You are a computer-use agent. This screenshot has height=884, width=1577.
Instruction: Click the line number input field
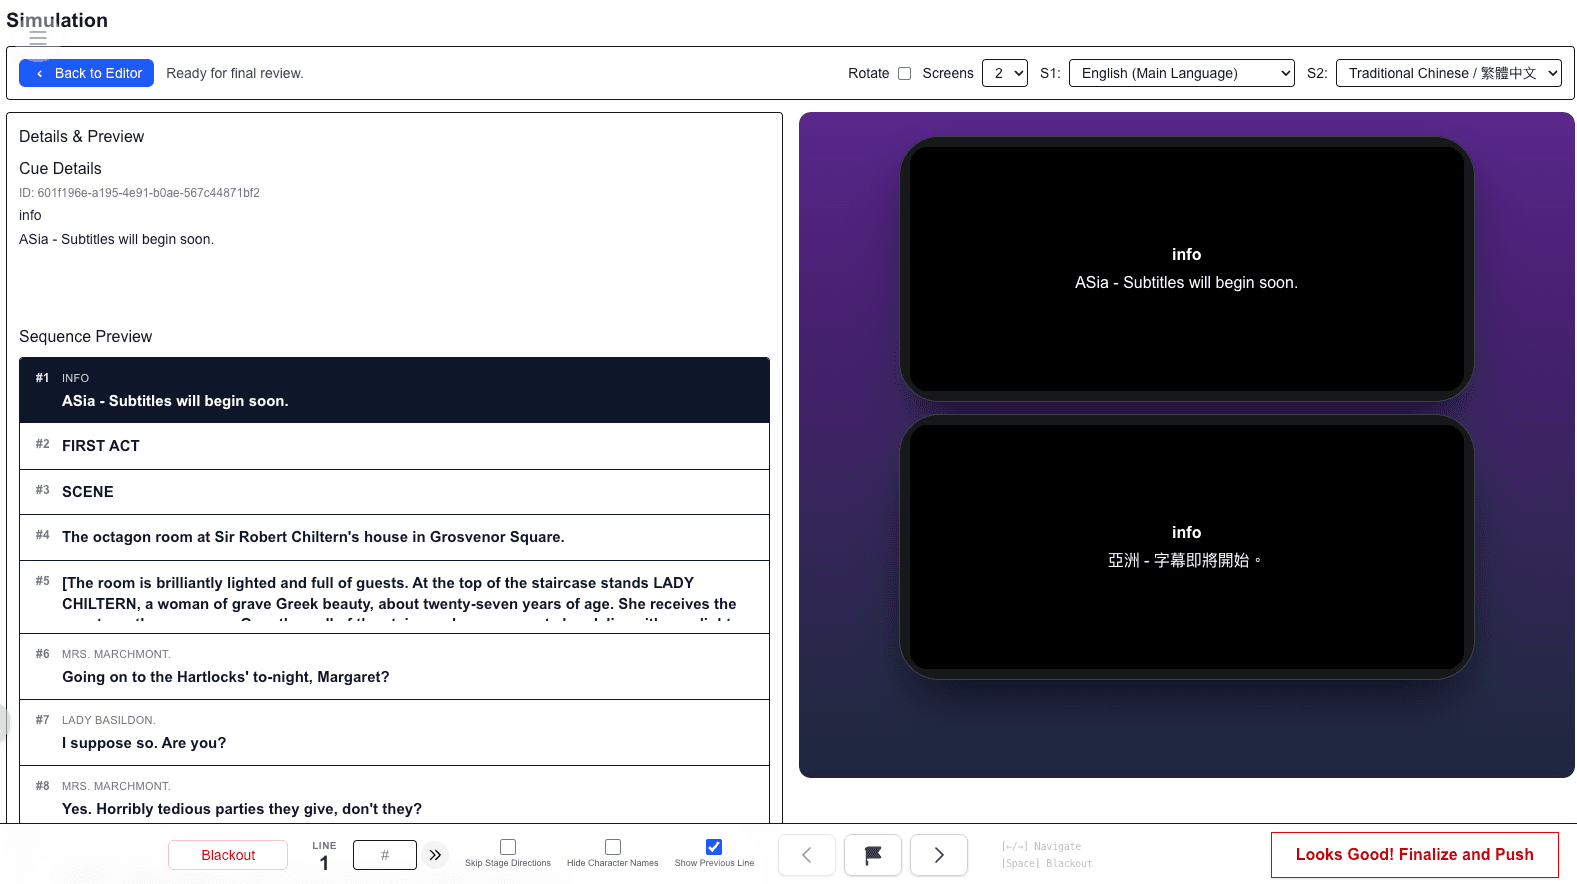coord(385,855)
